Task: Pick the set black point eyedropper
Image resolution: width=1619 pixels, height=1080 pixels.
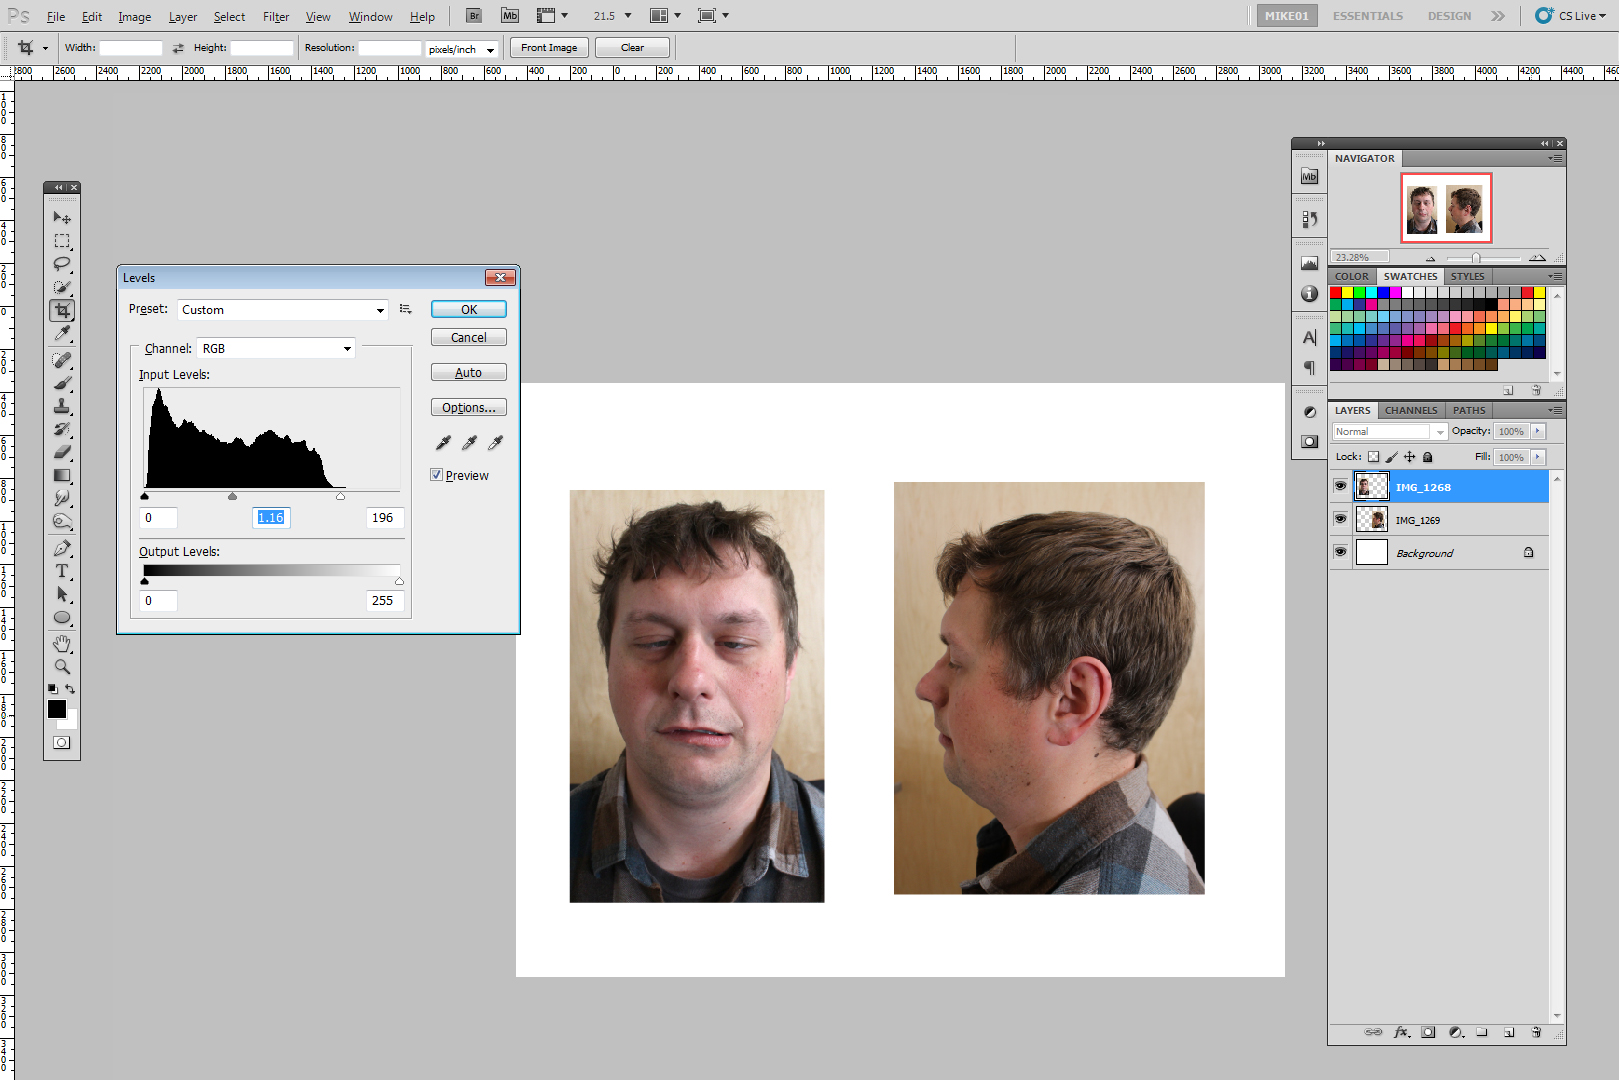Action: (443, 442)
